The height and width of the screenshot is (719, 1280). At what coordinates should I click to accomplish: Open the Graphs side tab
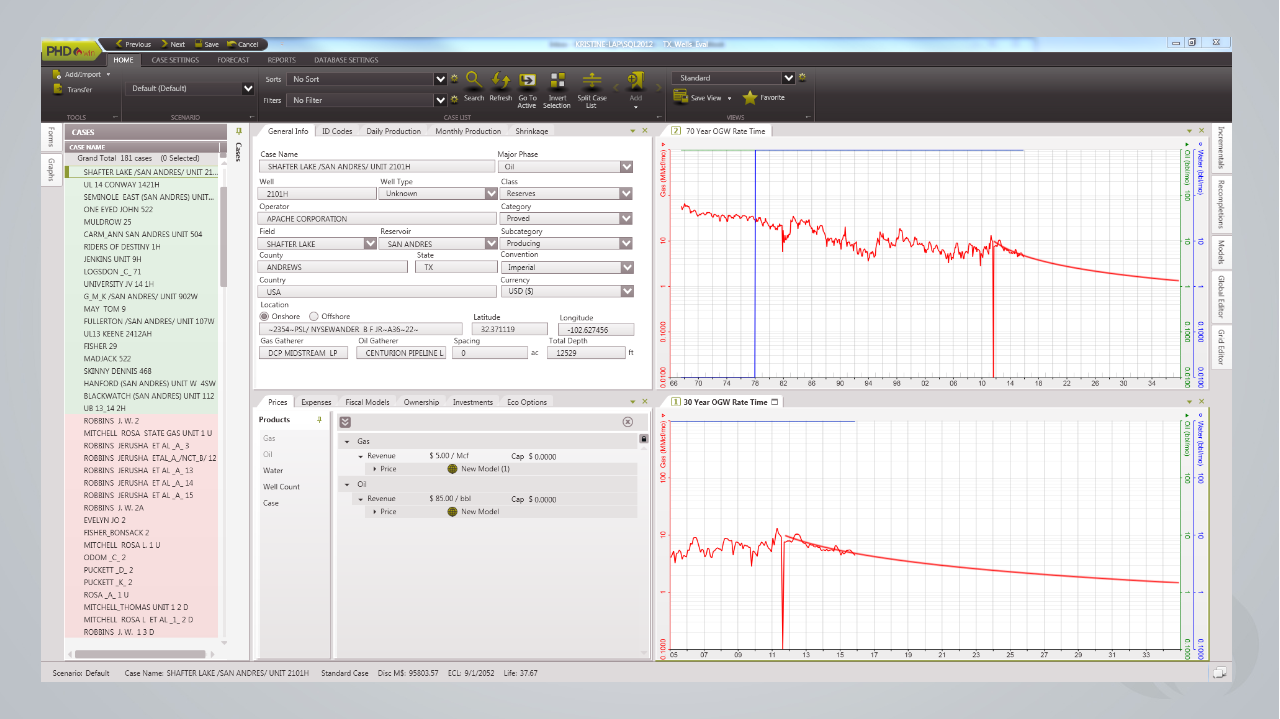pyautogui.click(x=50, y=170)
